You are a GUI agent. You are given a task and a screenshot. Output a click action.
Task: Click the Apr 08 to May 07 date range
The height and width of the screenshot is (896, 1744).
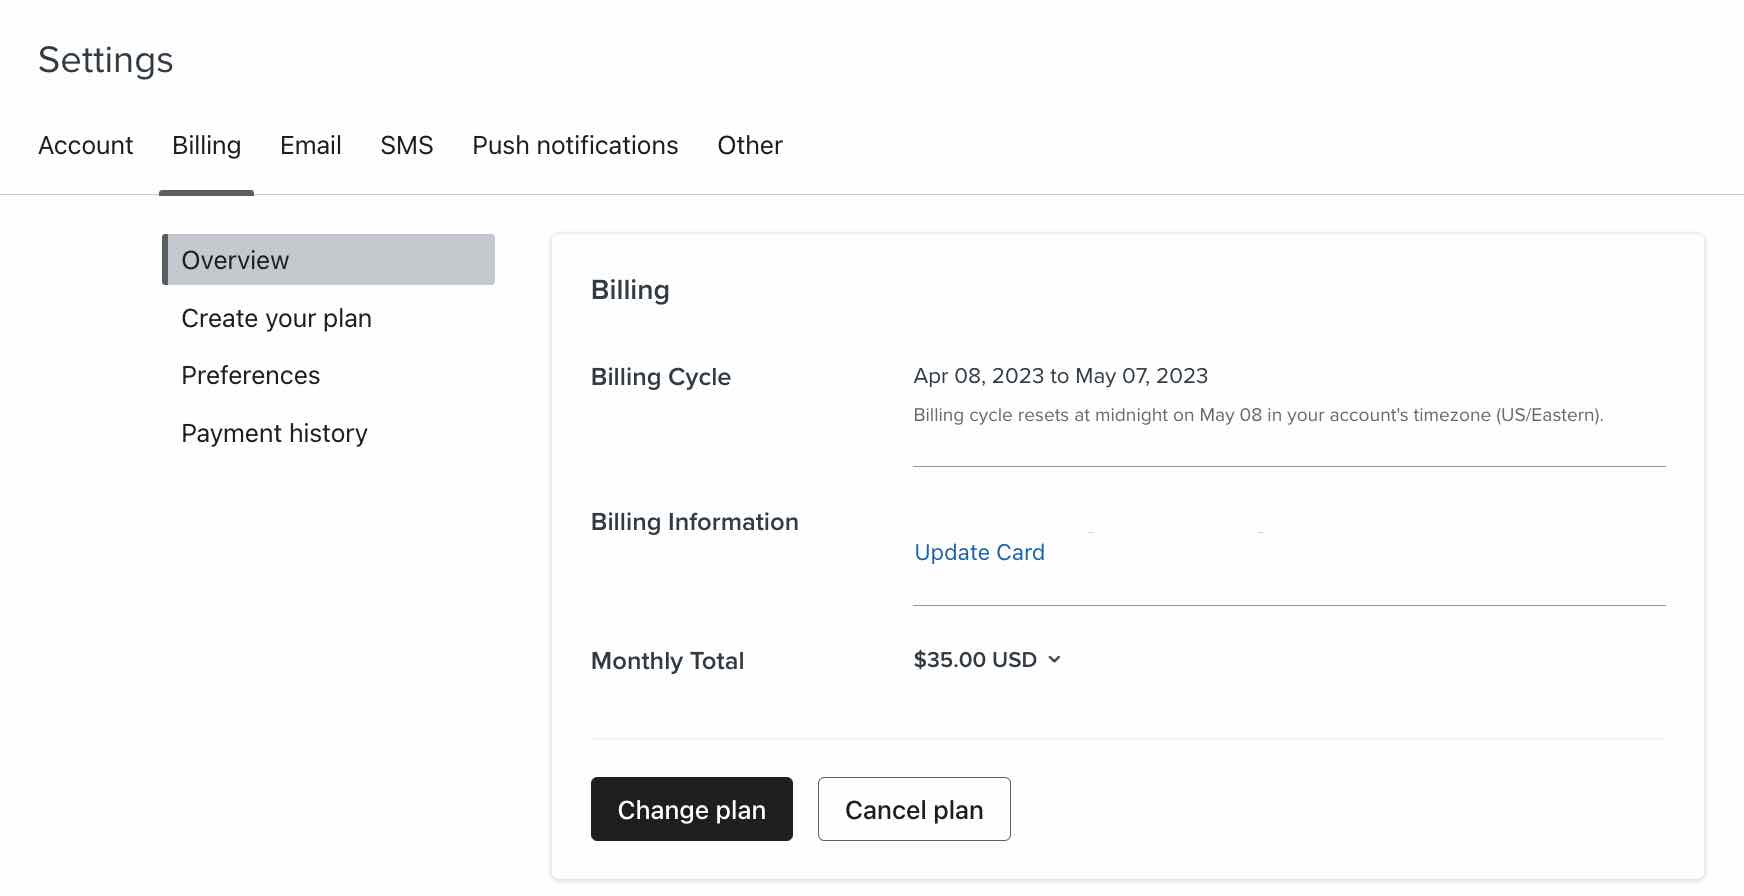1060,376
